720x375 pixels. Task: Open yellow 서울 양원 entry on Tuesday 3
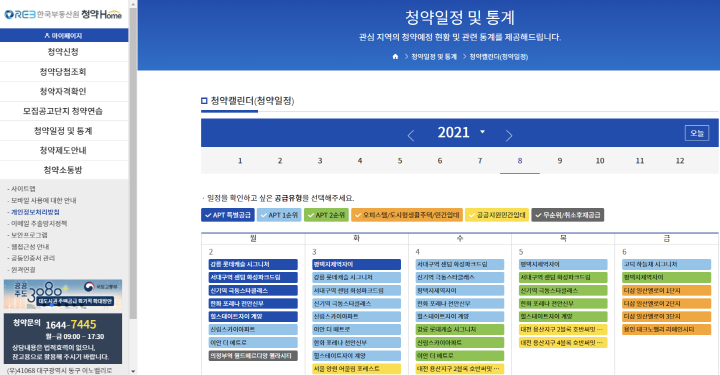click(x=356, y=369)
